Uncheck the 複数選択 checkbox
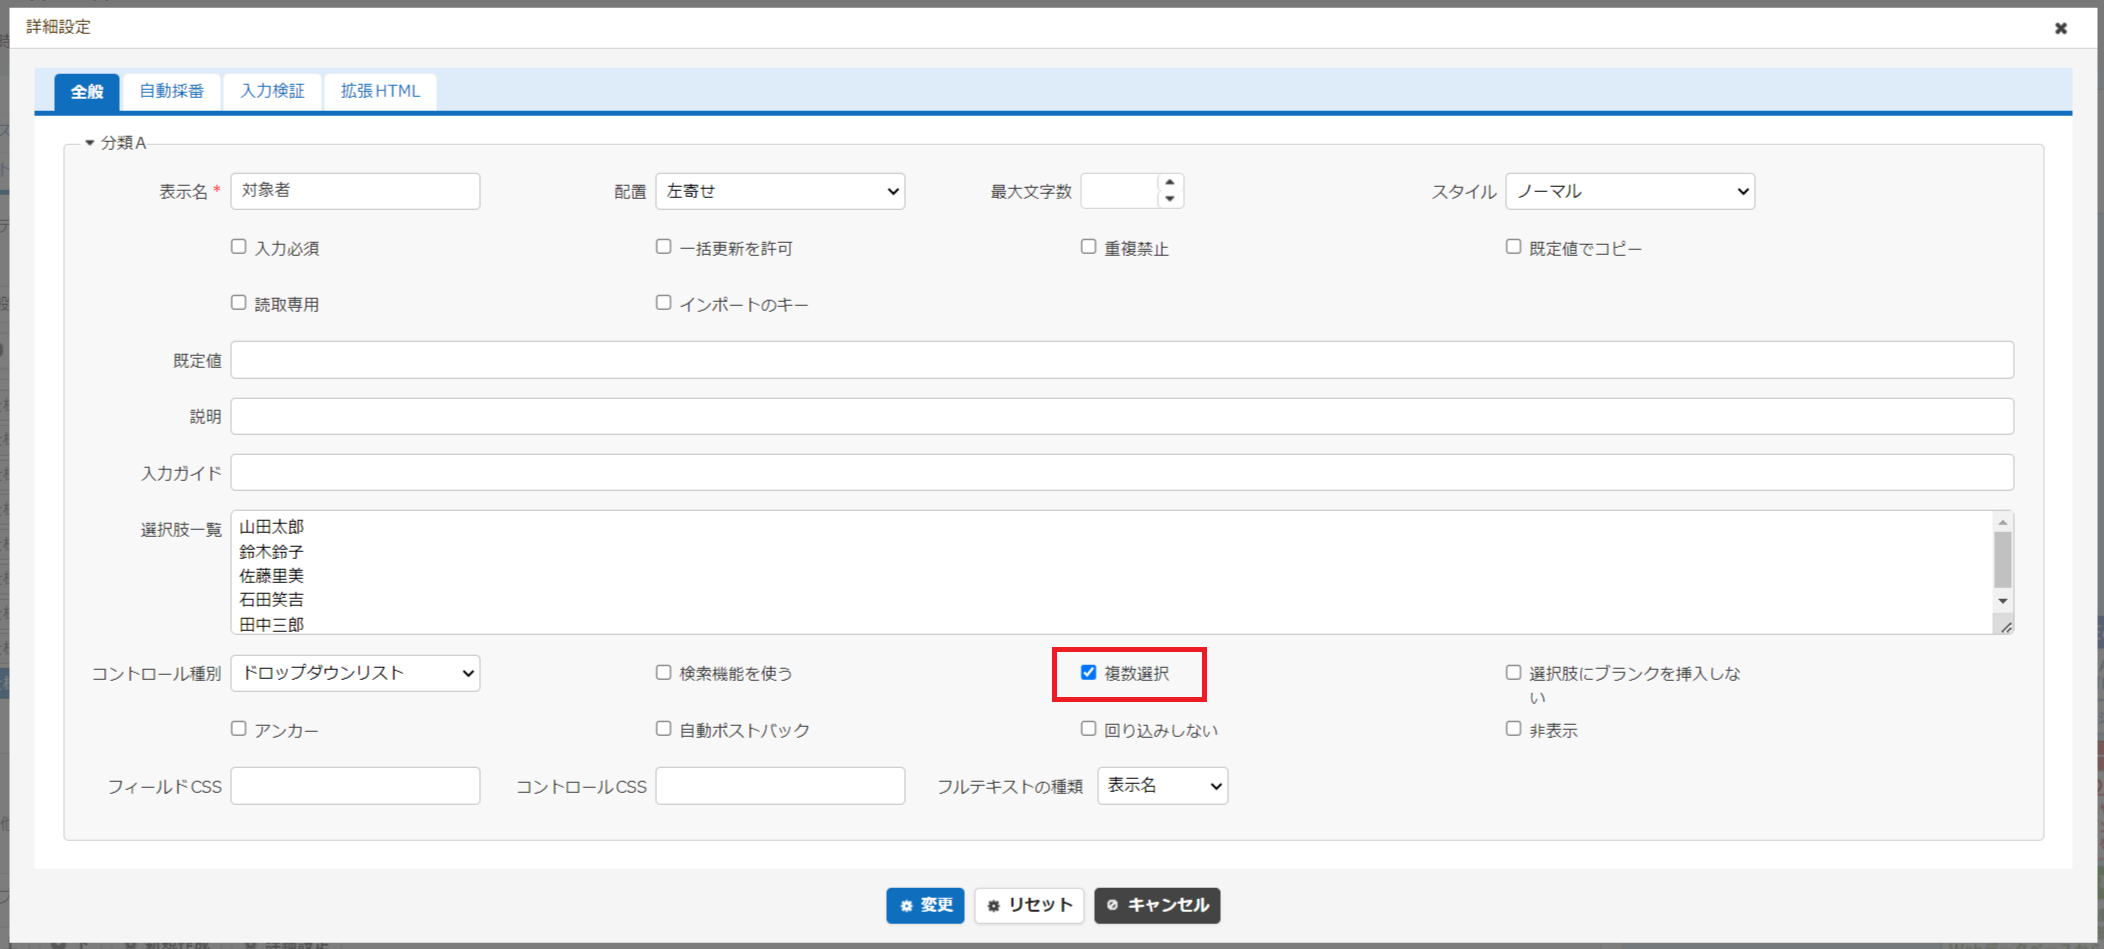The image size is (2104, 949). pyautogui.click(x=1088, y=673)
